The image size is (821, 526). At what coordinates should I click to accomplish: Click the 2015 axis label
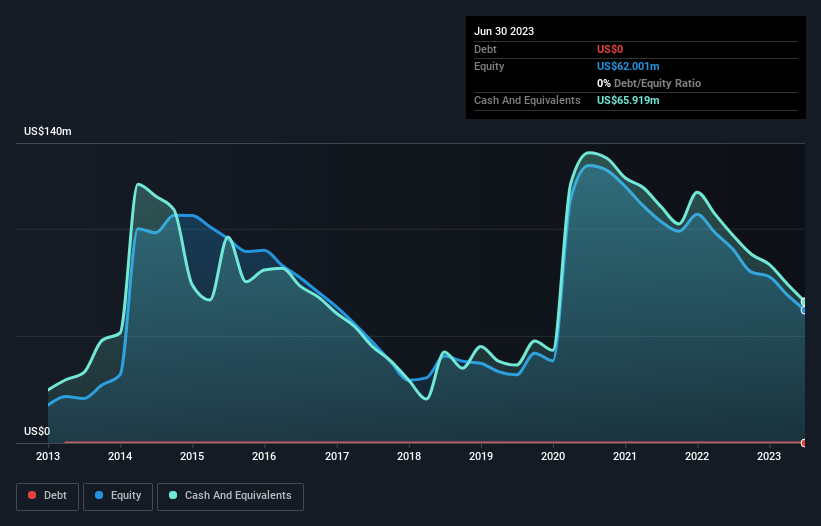(x=192, y=456)
